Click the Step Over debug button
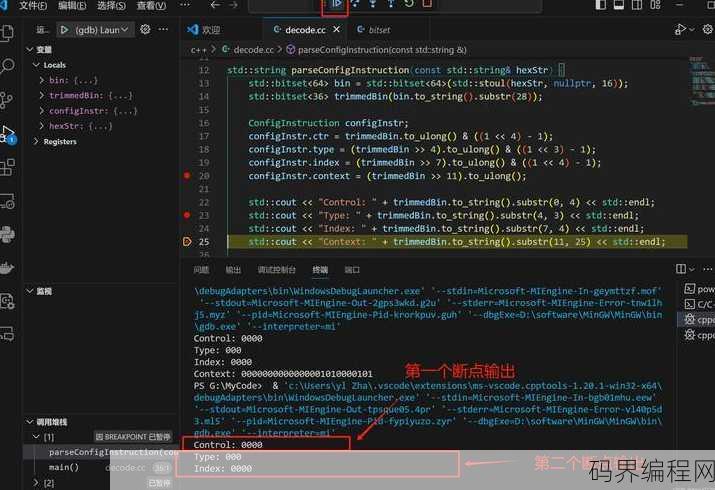The image size is (715, 490). (x=355, y=4)
